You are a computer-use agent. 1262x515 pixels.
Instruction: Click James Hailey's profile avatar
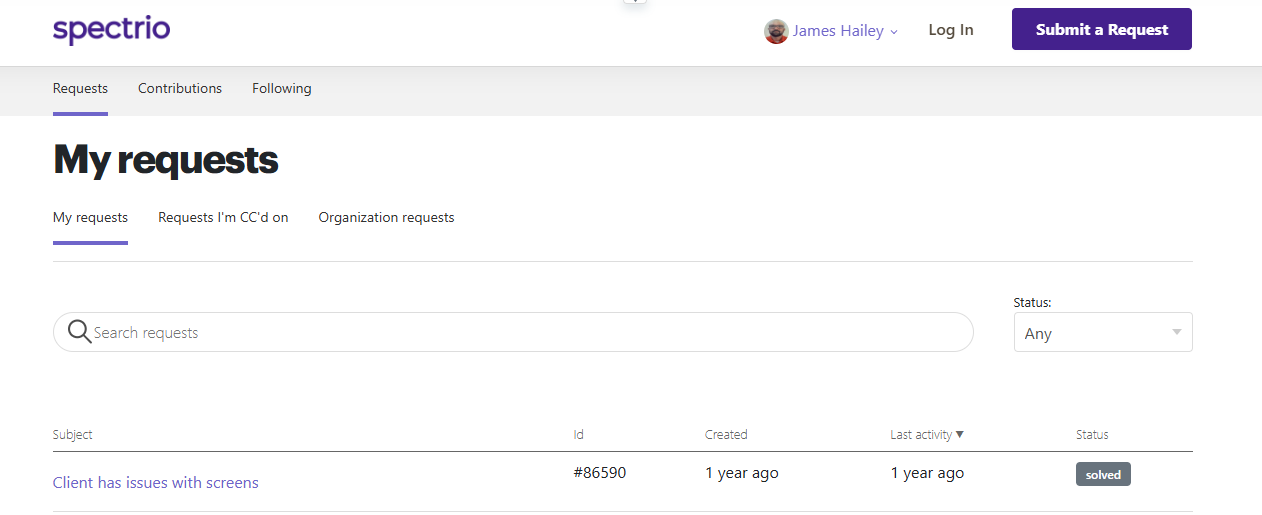point(776,31)
